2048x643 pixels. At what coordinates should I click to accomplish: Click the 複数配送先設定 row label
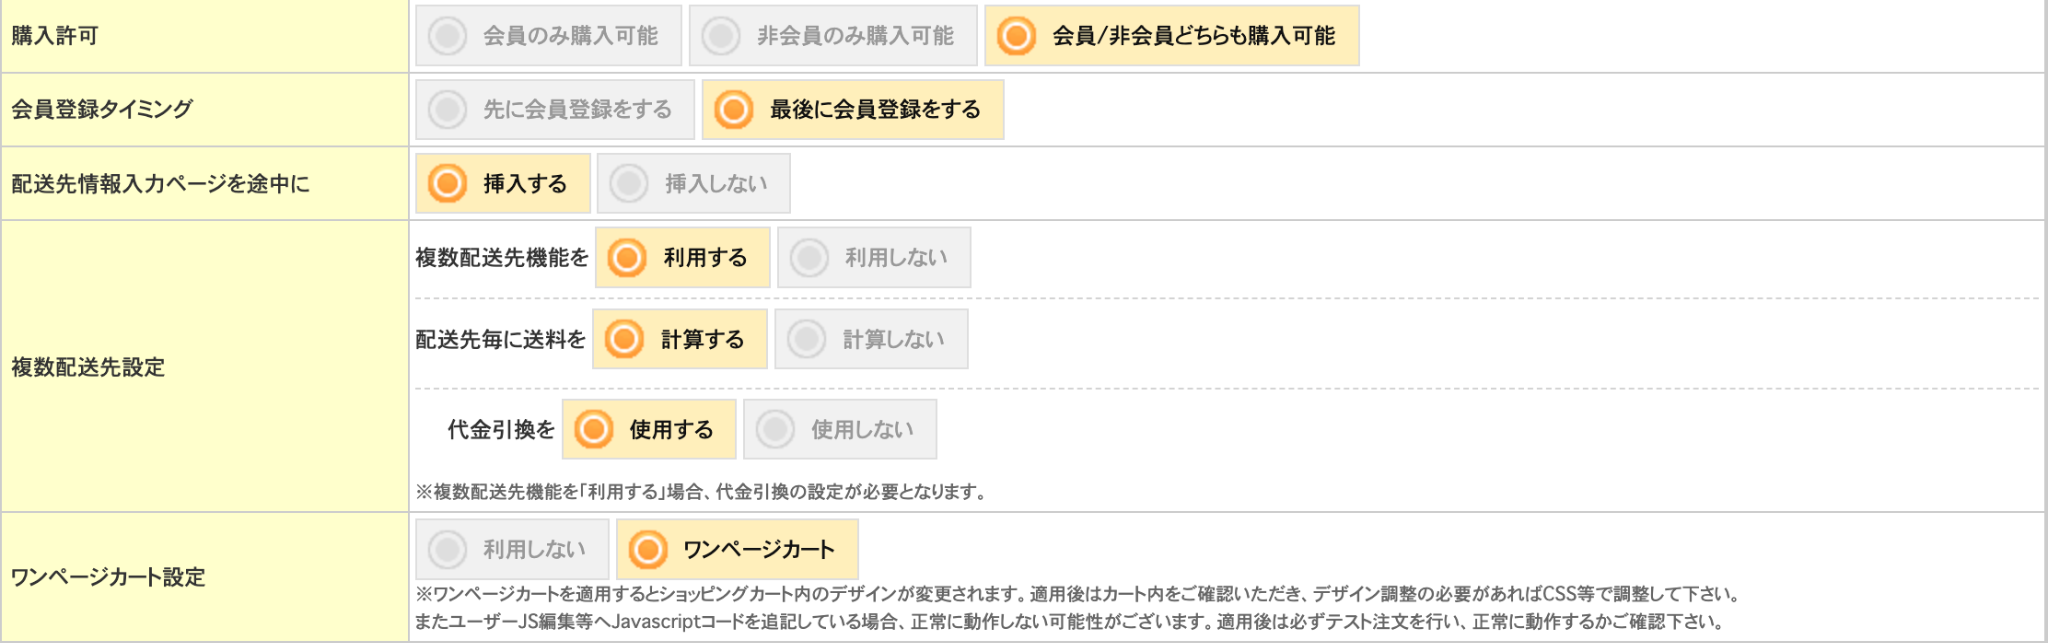[88, 367]
